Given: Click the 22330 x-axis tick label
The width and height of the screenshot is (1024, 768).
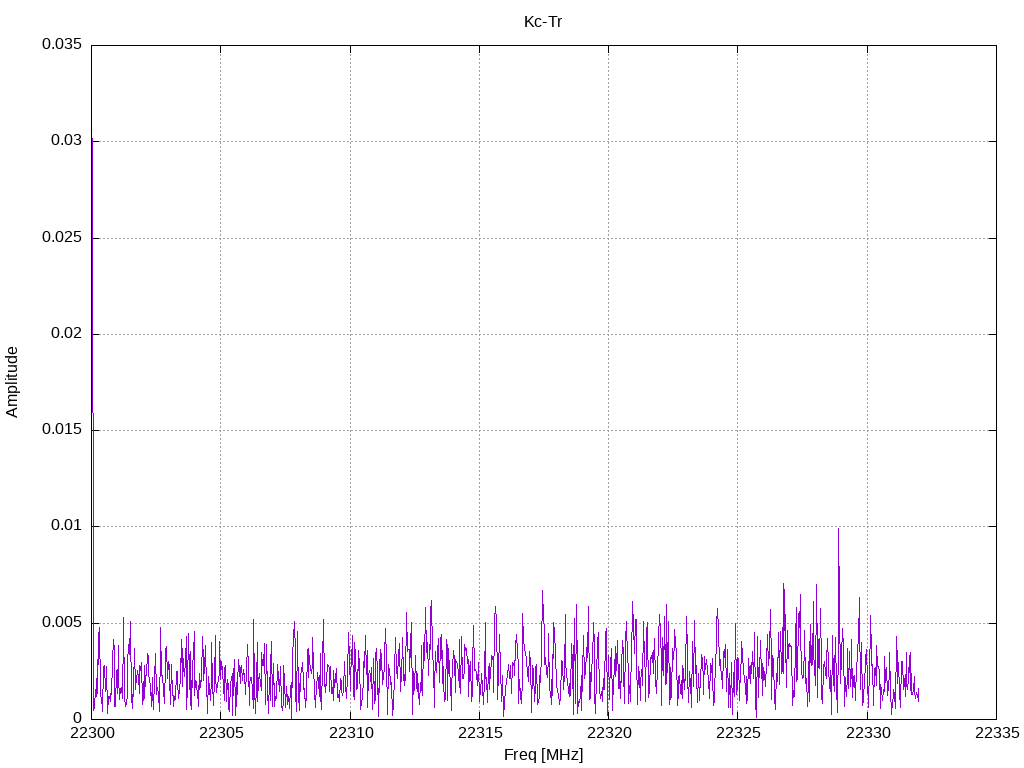Looking at the screenshot, I should pos(867,733).
